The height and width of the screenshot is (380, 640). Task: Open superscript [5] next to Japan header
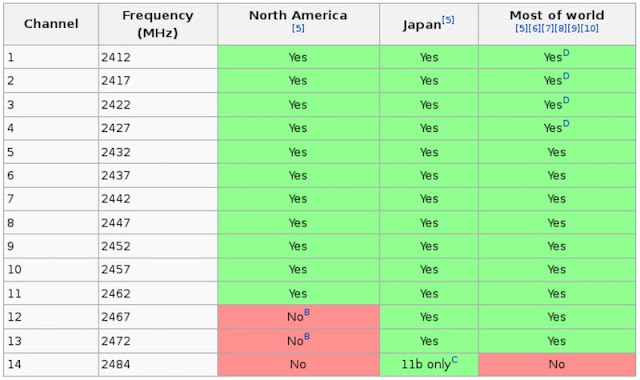click(x=448, y=20)
